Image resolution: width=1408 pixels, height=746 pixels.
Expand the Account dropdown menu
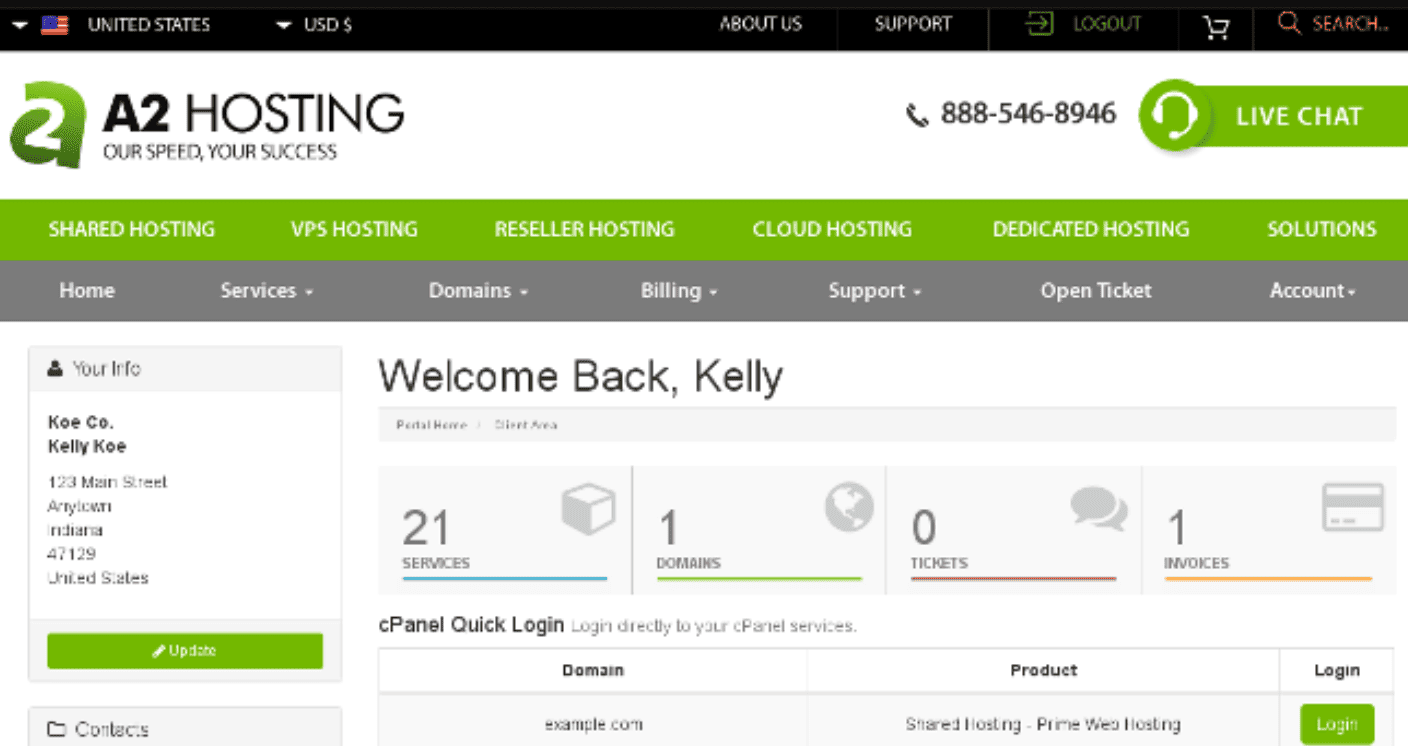click(1312, 291)
